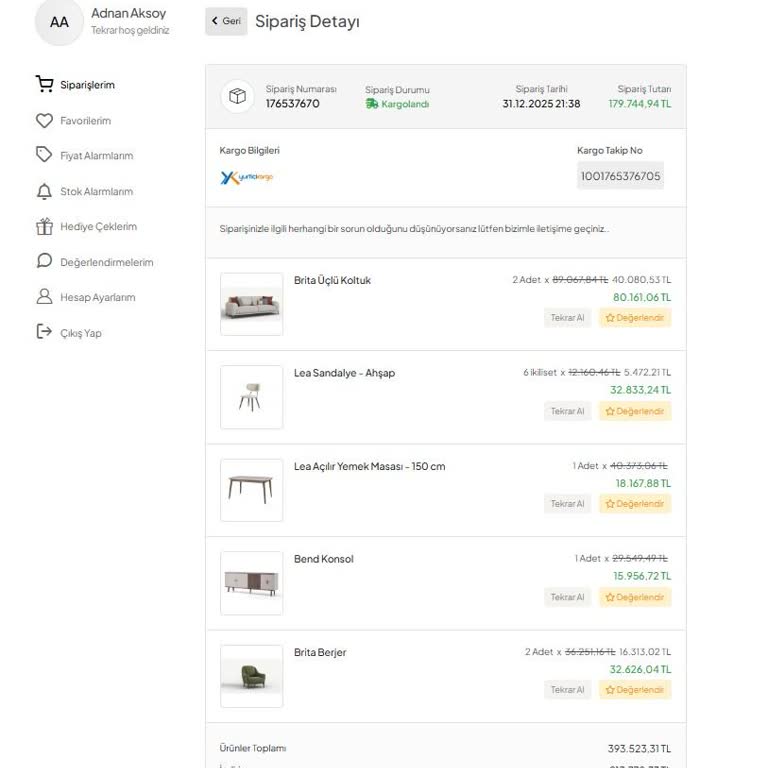Rate Brita Berjer with Değerlendir
768x768 pixels.
[x=635, y=690]
